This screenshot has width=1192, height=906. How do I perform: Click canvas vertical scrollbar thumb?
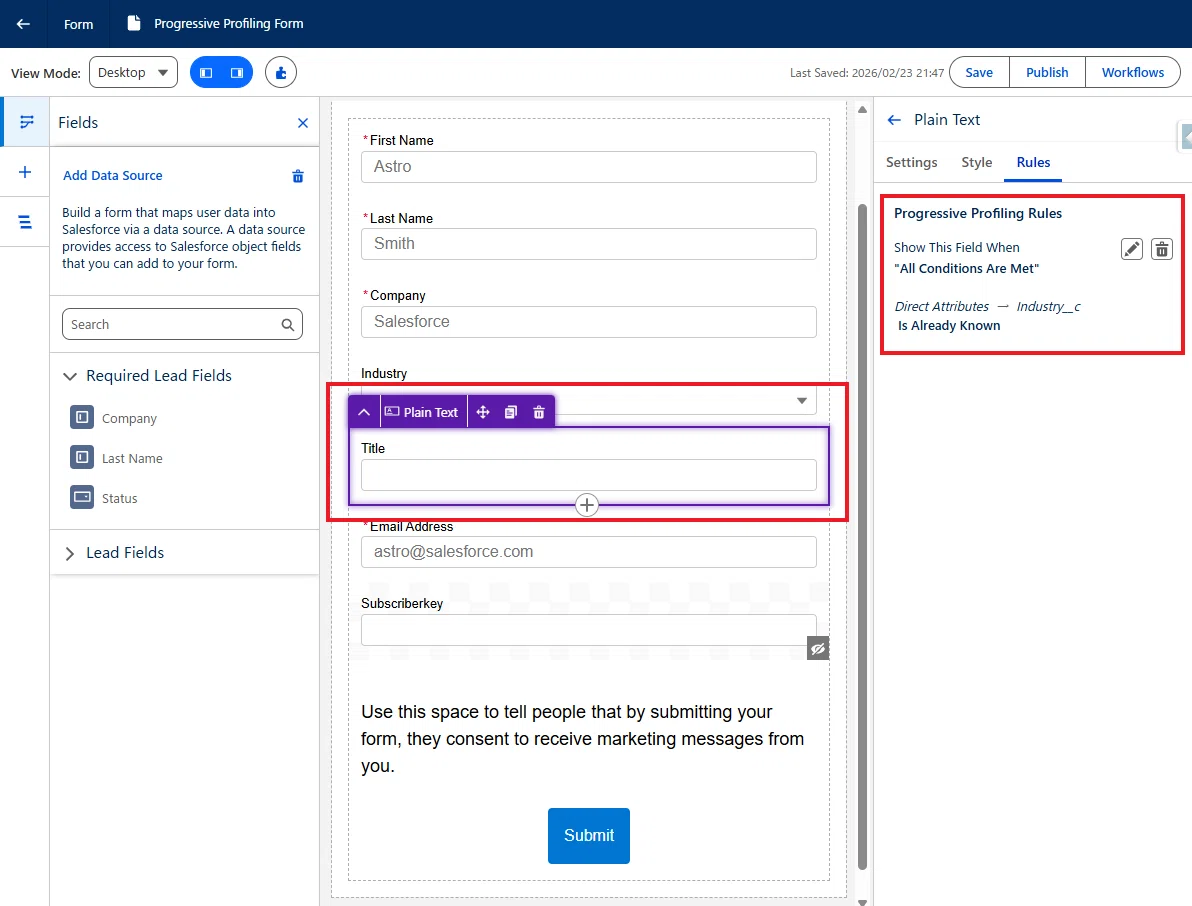click(862, 537)
